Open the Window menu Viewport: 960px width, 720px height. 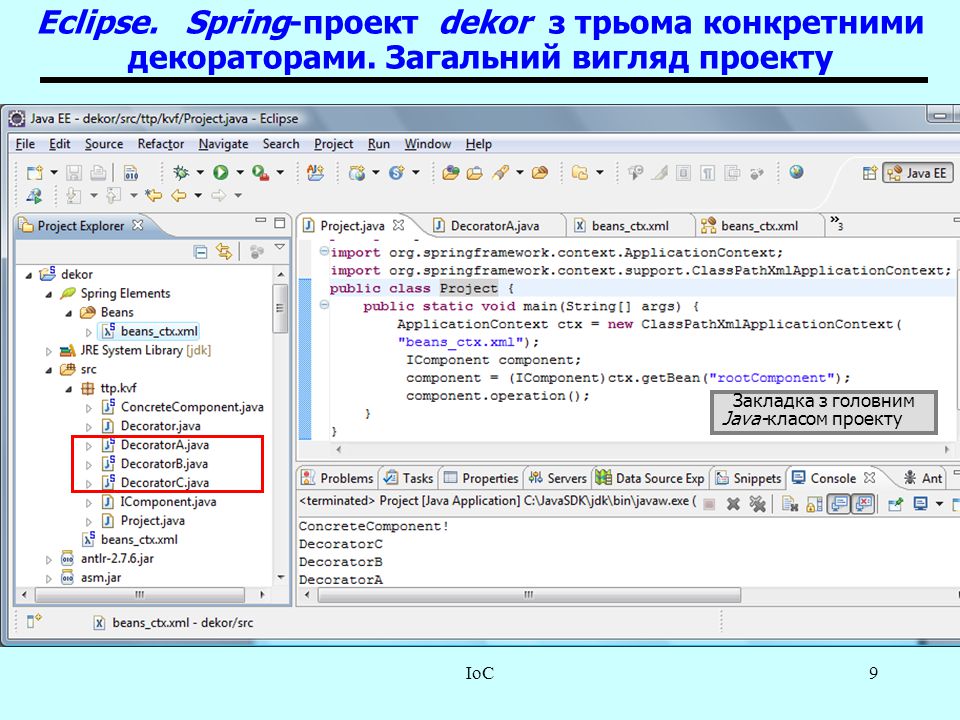coord(427,144)
